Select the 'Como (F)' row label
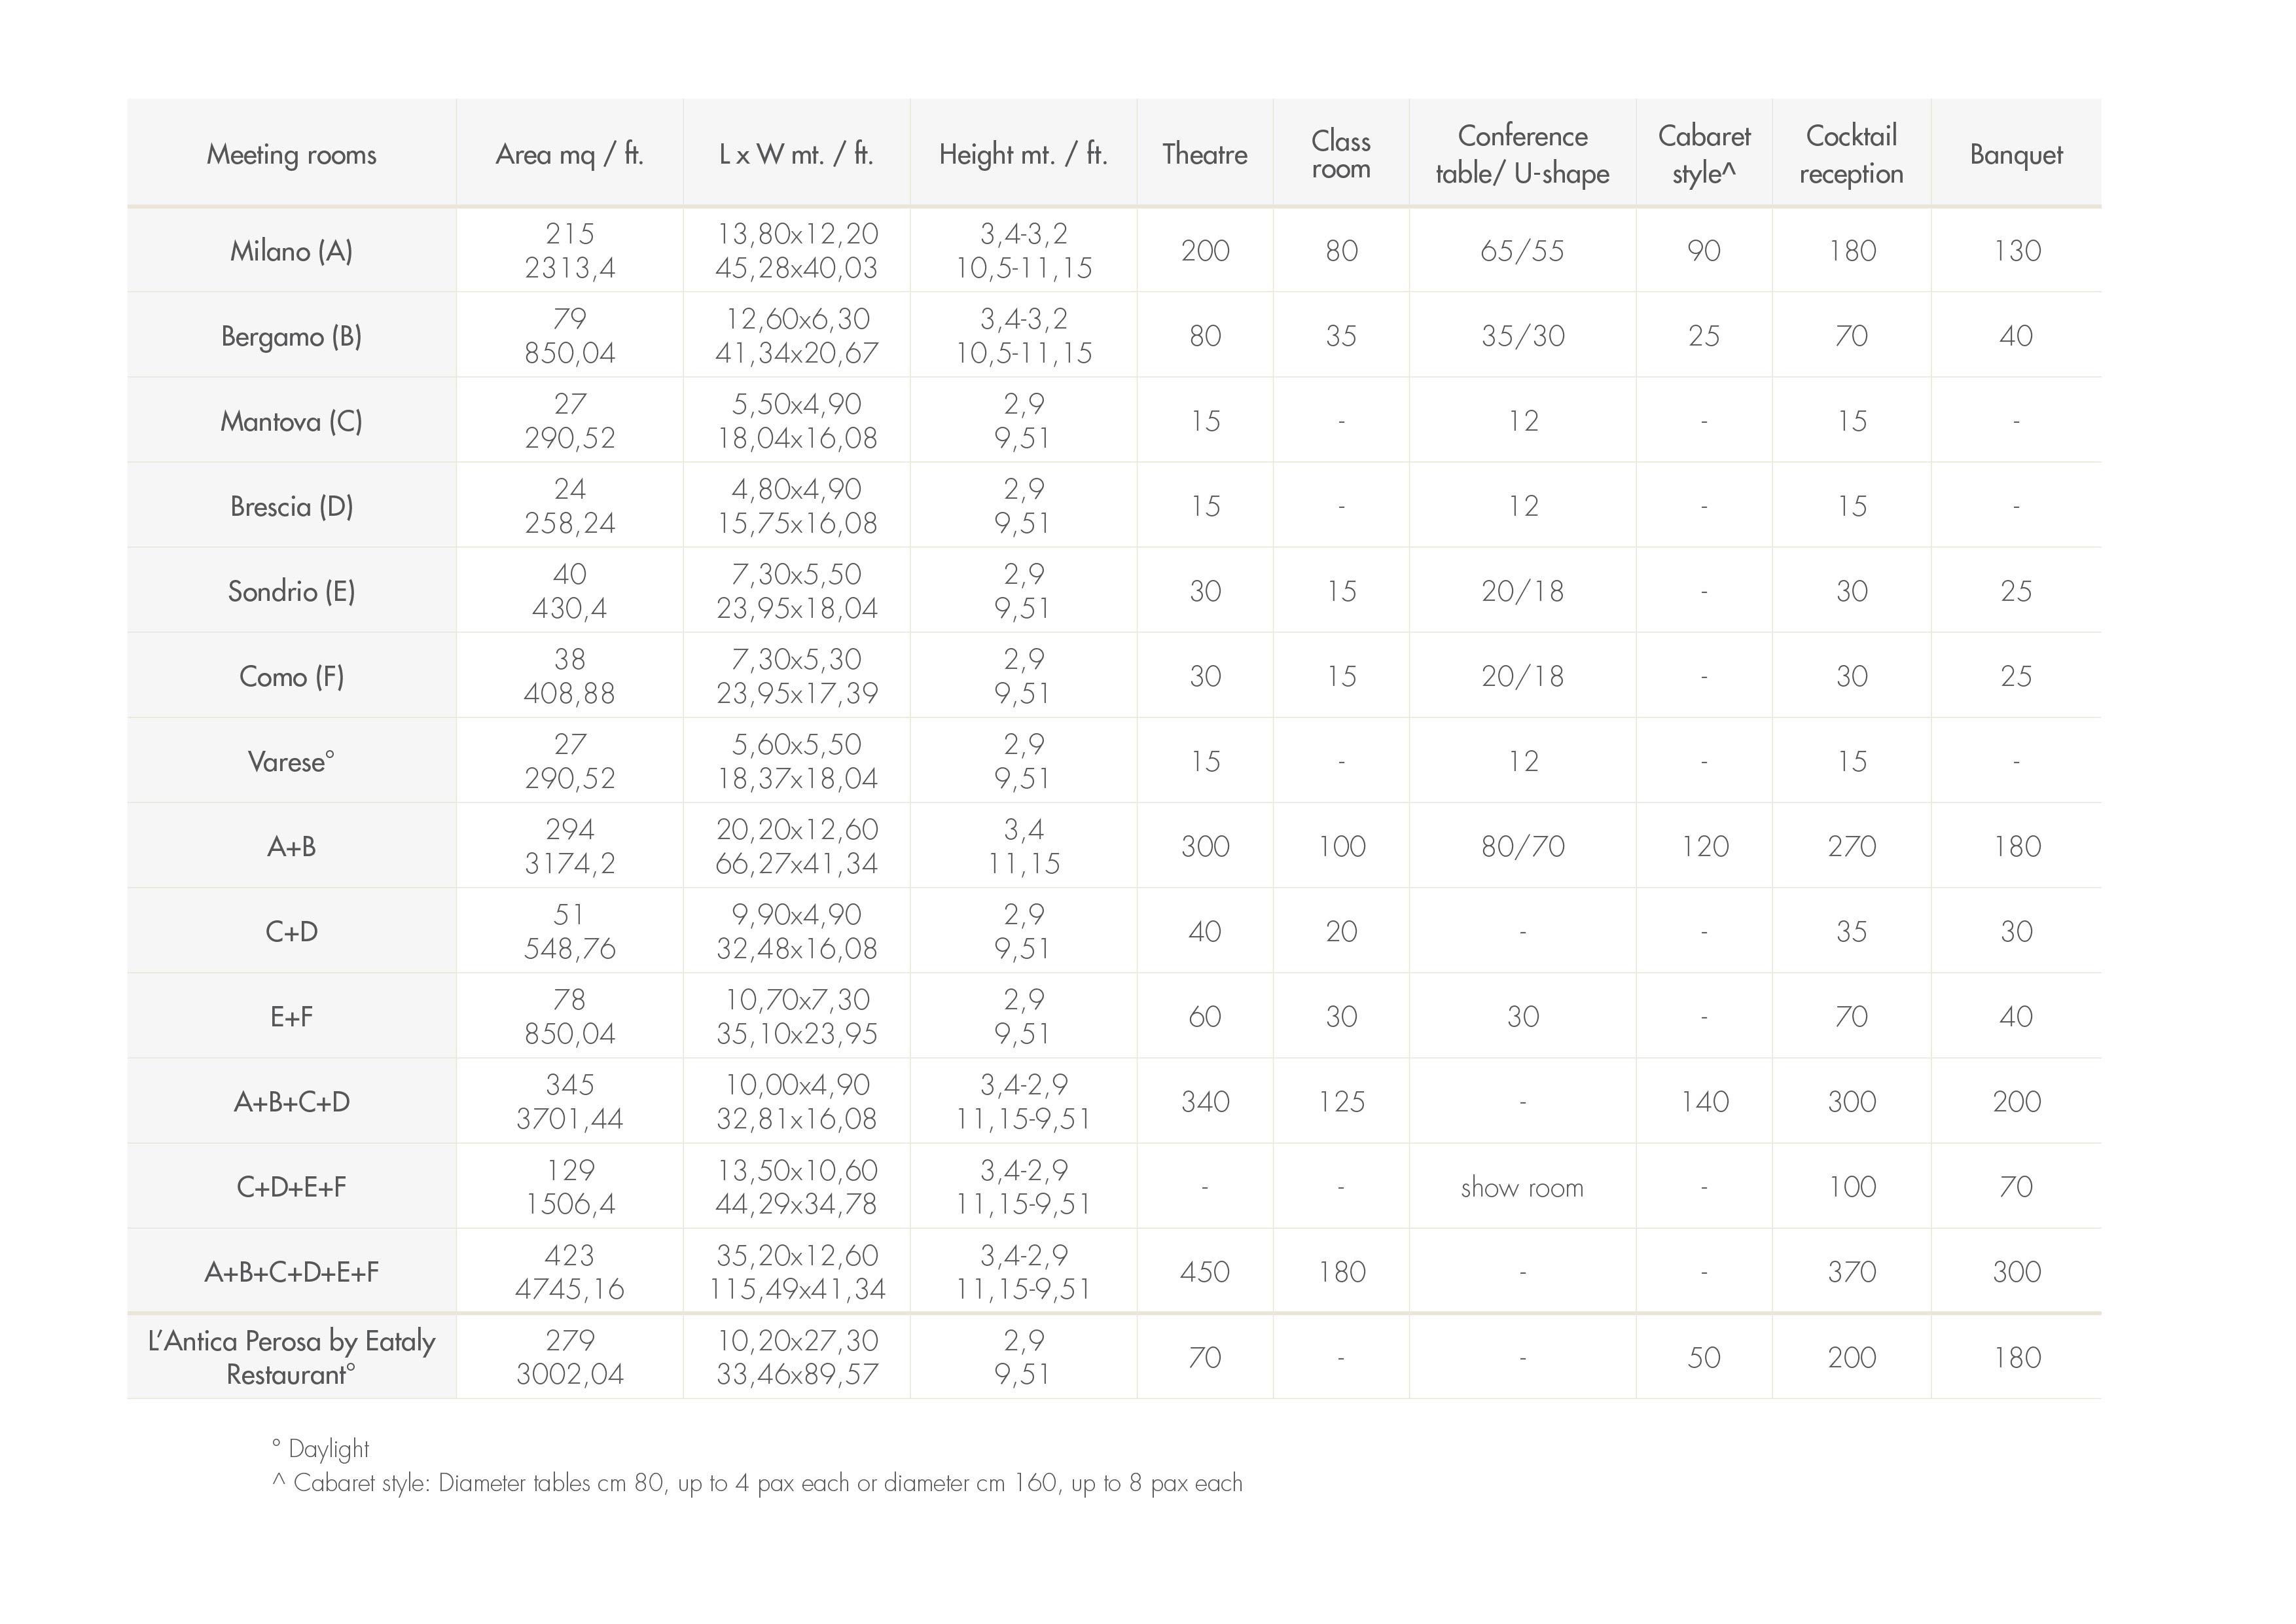This screenshot has height=1624, width=2296. 291,677
